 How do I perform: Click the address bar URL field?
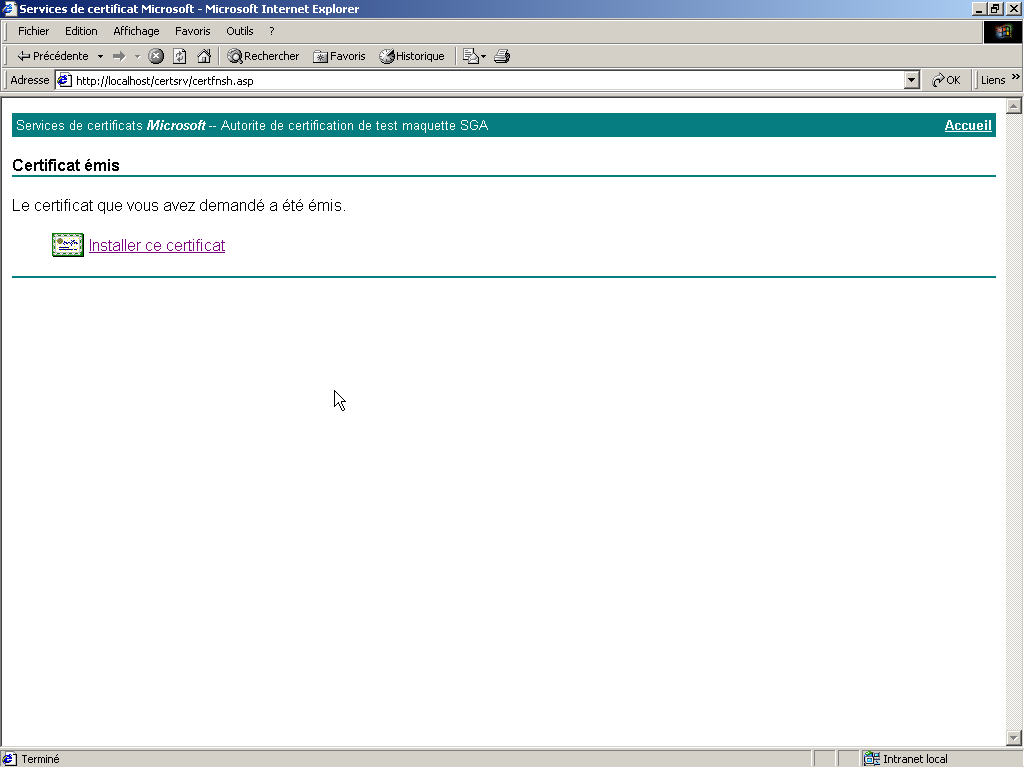pyautogui.click(x=488, y=80)
